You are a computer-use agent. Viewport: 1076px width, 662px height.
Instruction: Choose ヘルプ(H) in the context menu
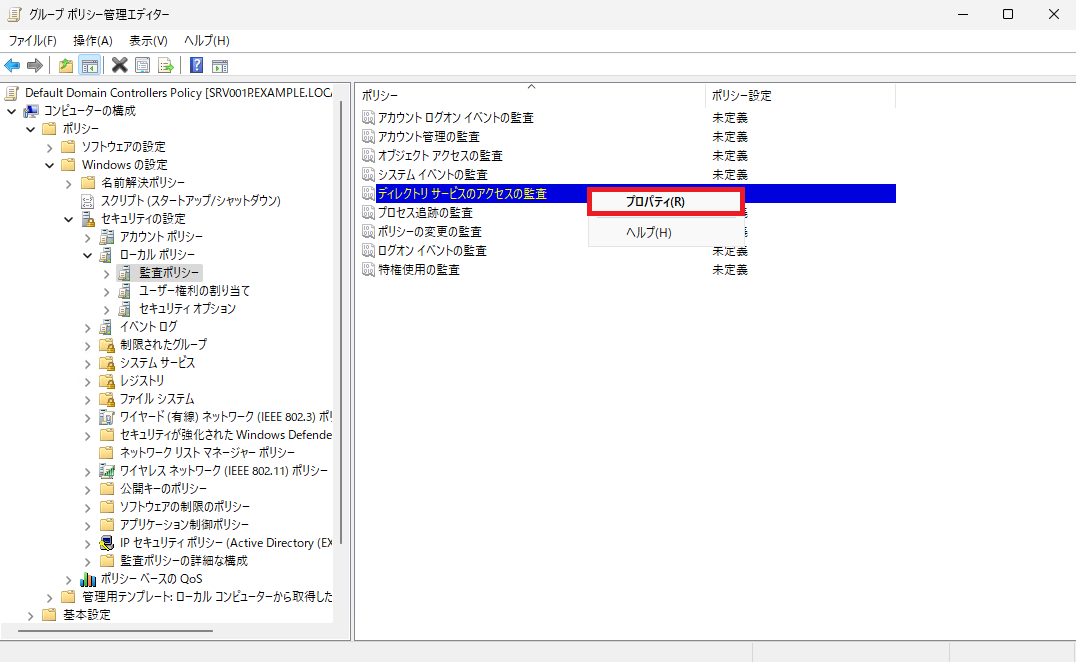[x=666, y=233]
